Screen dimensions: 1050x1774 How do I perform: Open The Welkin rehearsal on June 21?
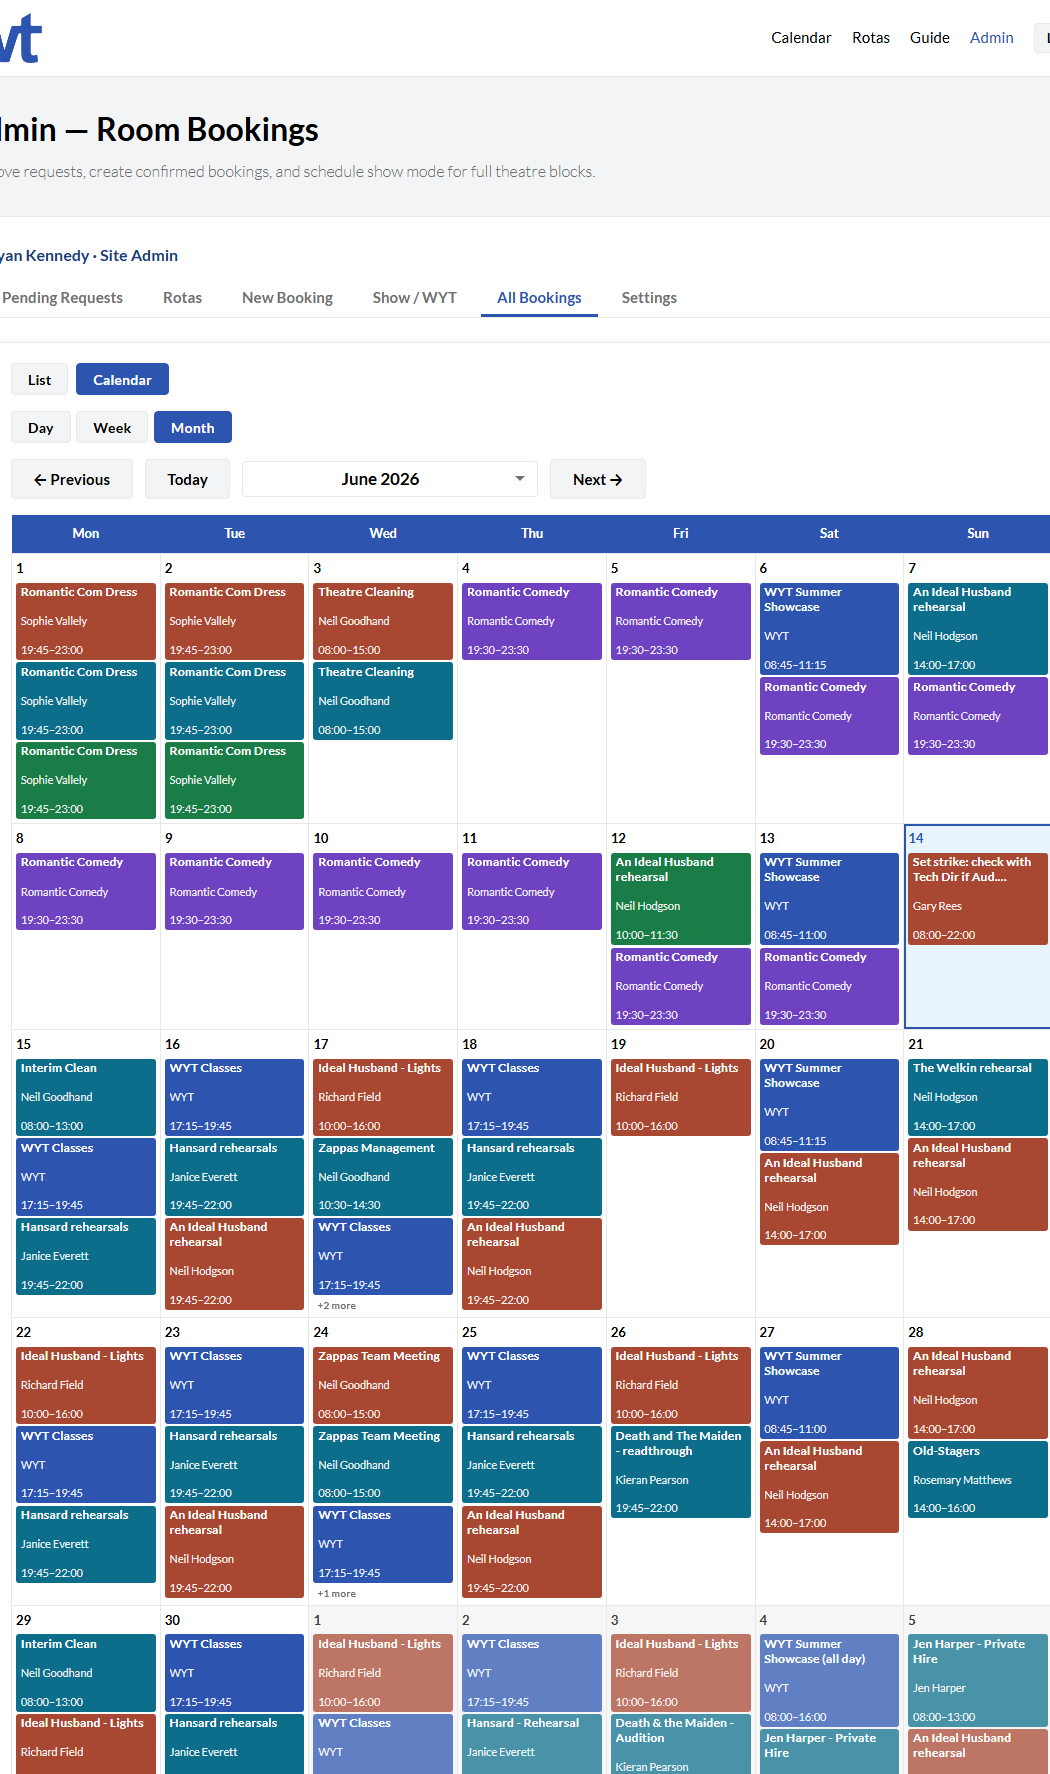click(978, 1097)
